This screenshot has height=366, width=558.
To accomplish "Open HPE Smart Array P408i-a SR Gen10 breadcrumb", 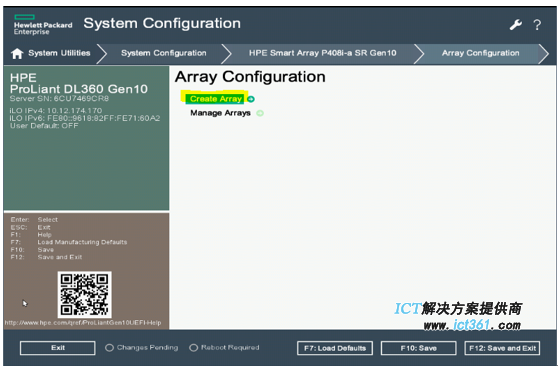I will [322, 53].
